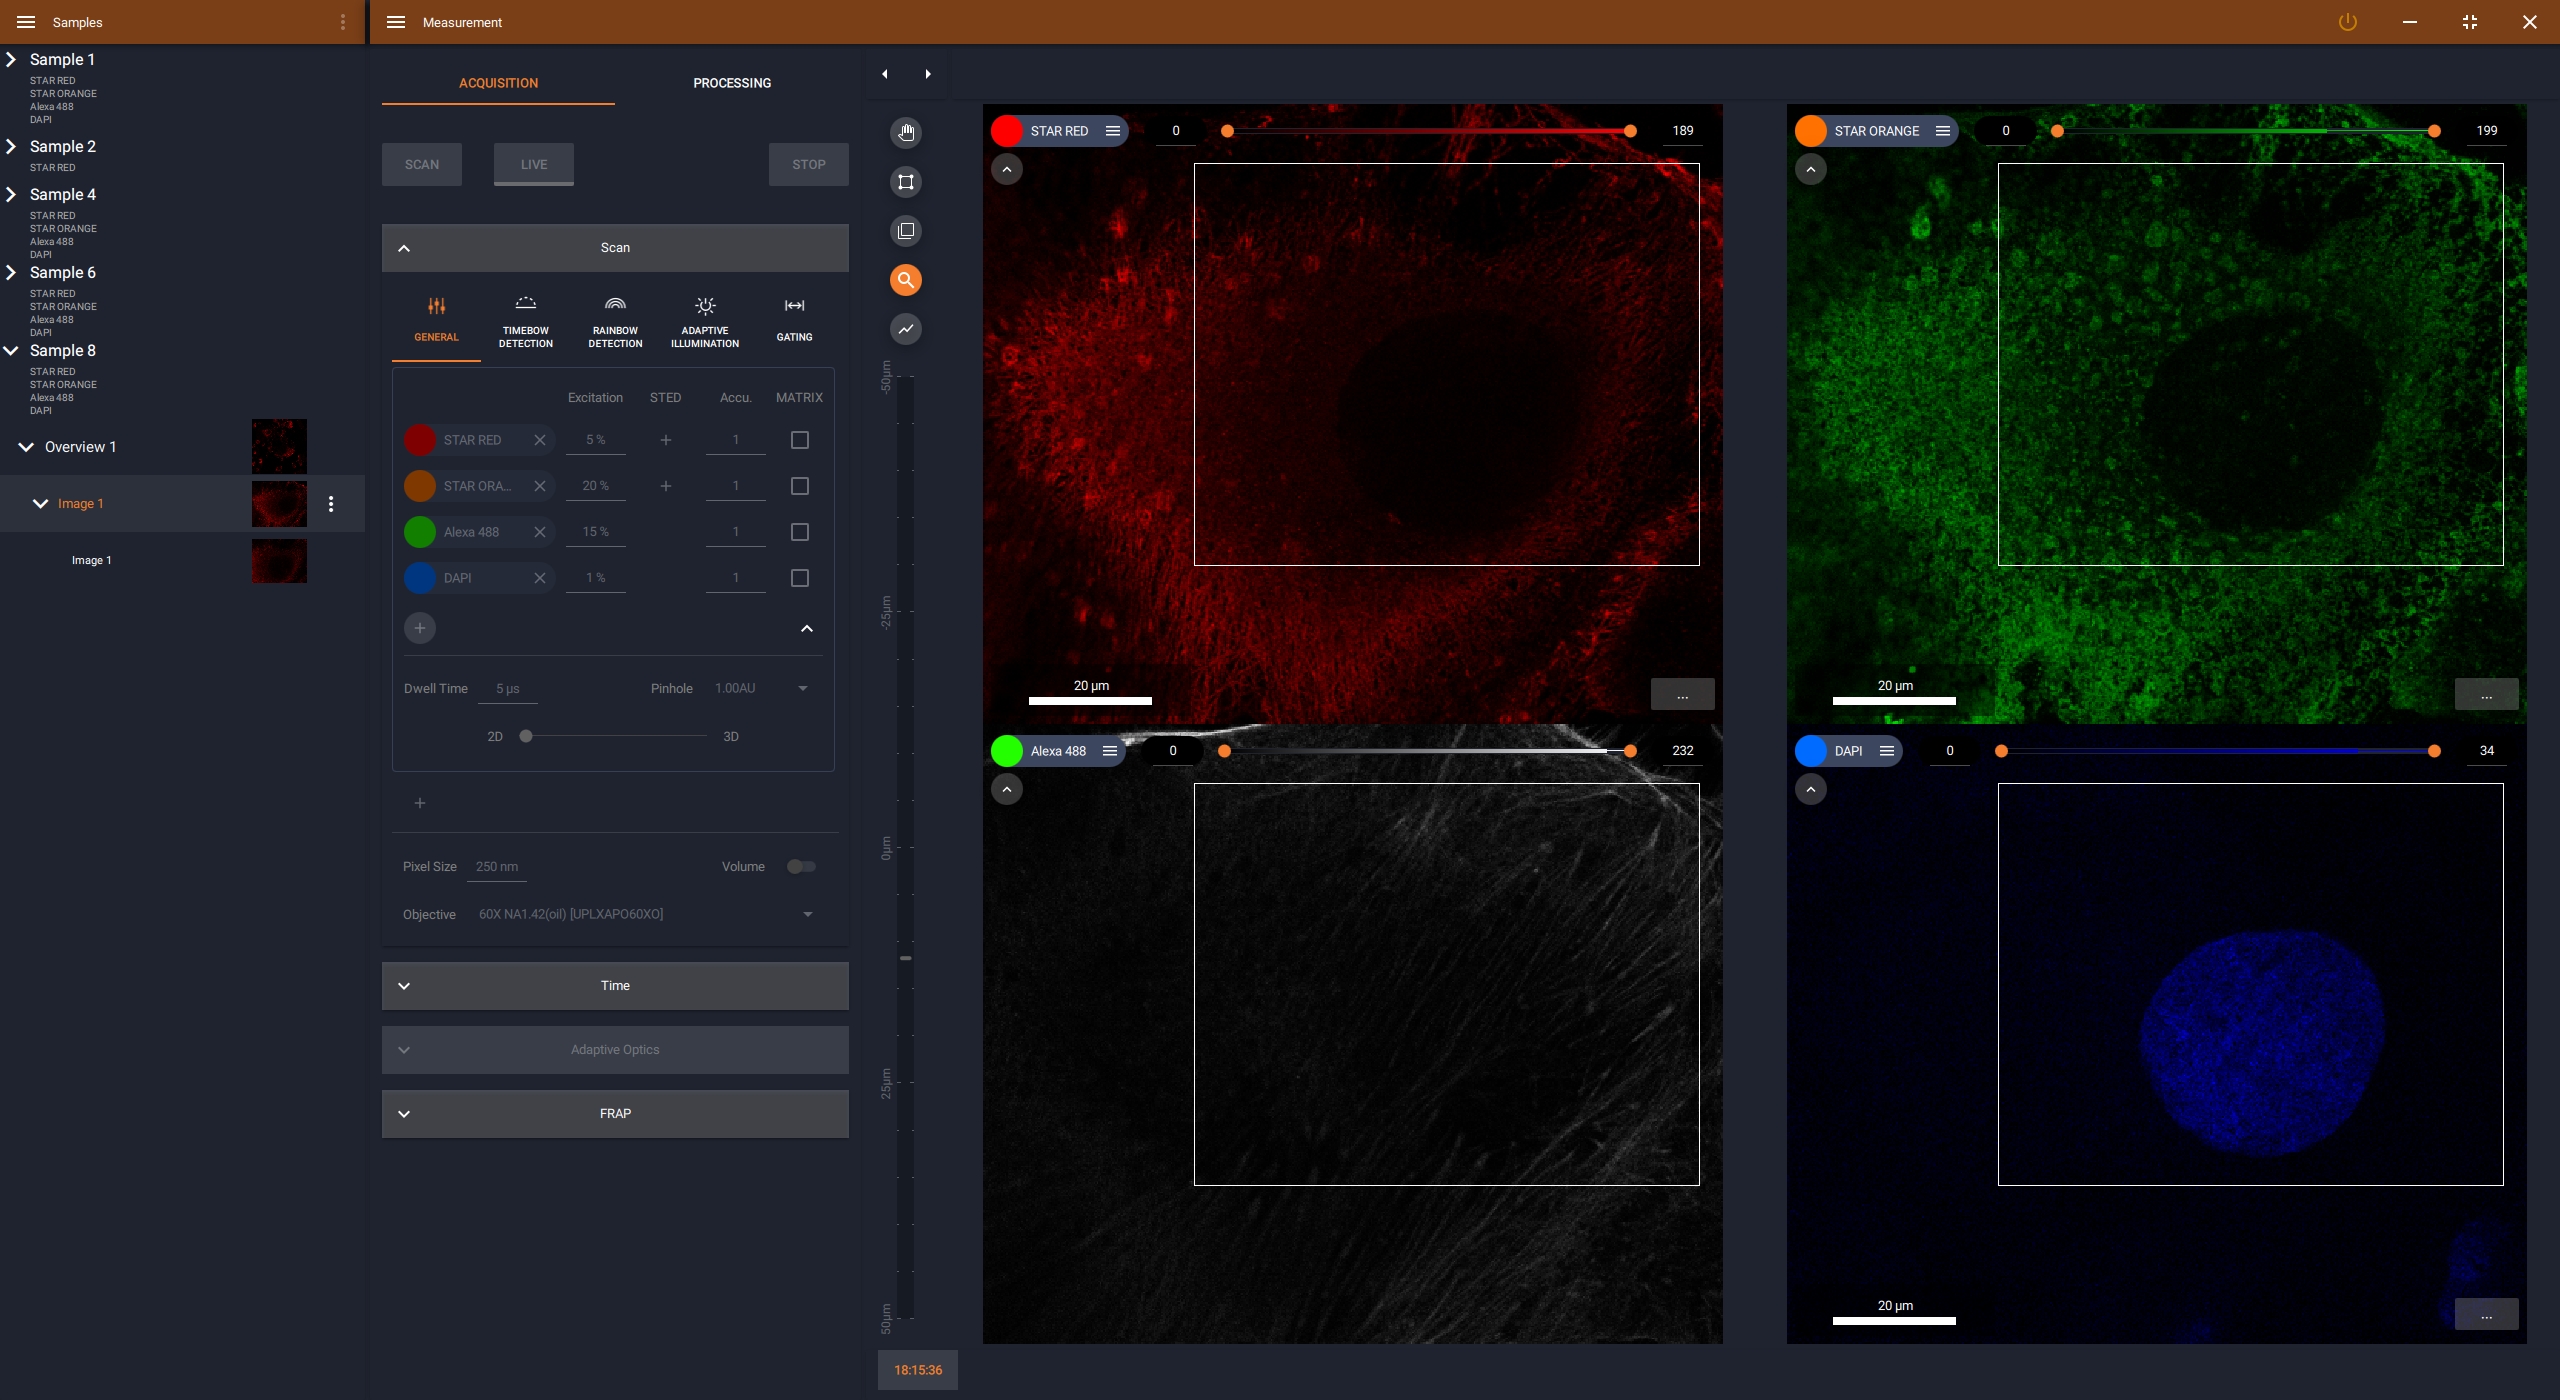Click the Pixel Size input field

(497, 867)
